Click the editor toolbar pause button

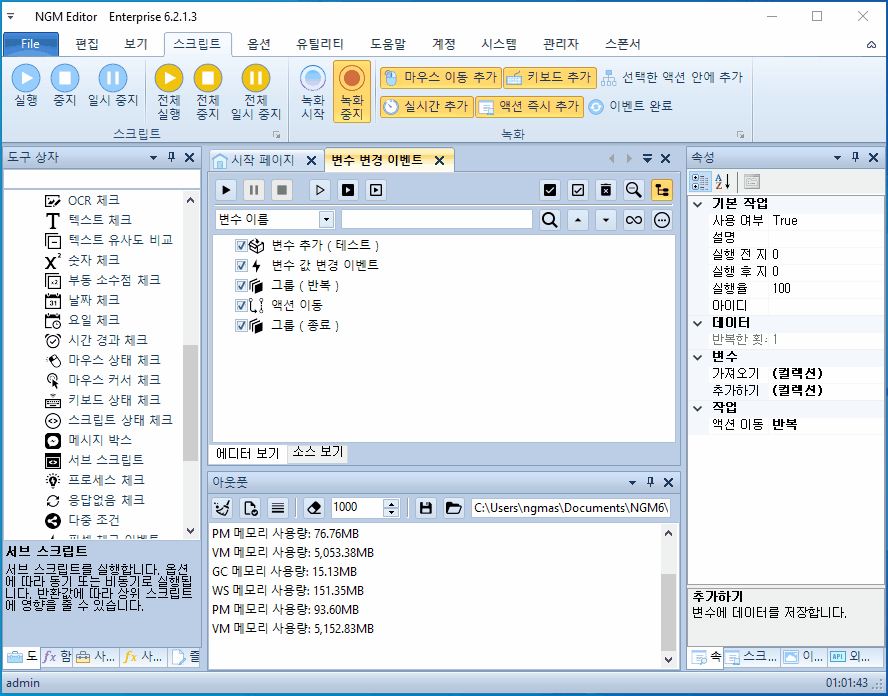[254, 190]
